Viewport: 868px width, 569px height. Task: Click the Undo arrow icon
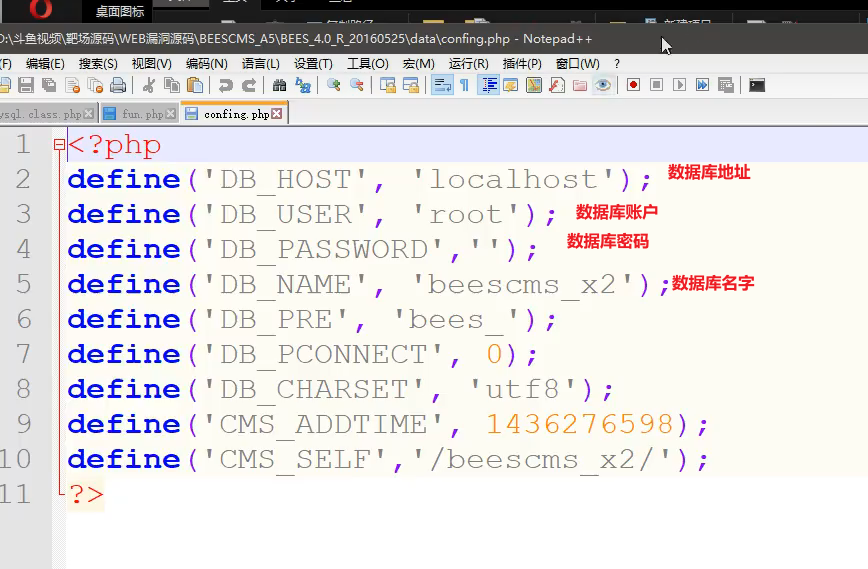click(x=226, y=86)
